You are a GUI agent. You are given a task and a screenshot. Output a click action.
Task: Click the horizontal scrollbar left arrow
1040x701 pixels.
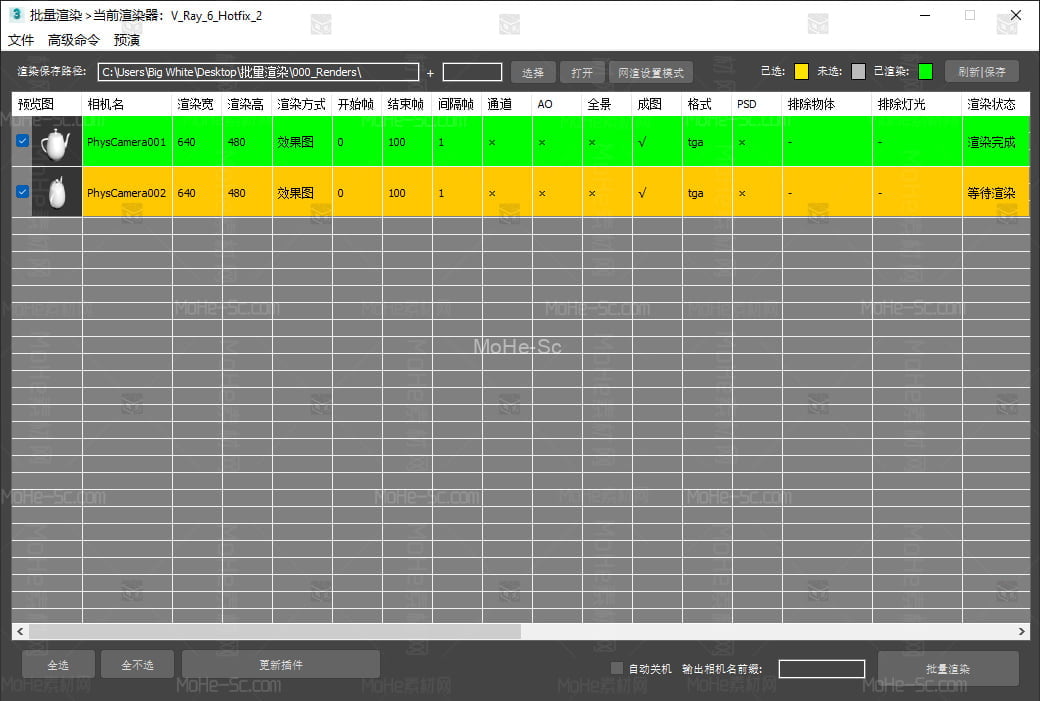tap(20, 631)
